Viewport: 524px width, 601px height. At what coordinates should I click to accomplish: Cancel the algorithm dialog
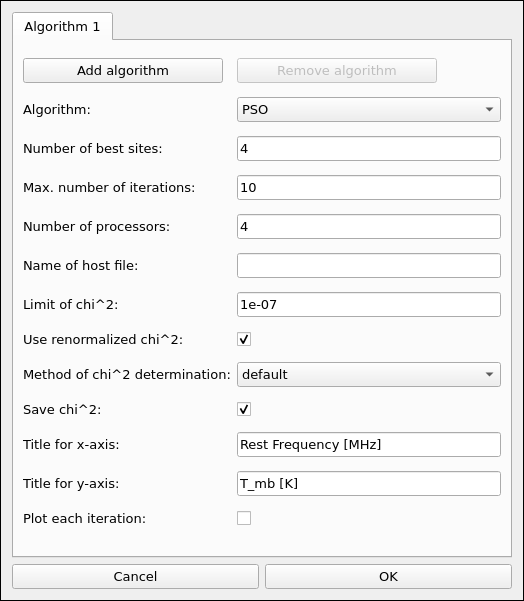click(x=135, y=576)
